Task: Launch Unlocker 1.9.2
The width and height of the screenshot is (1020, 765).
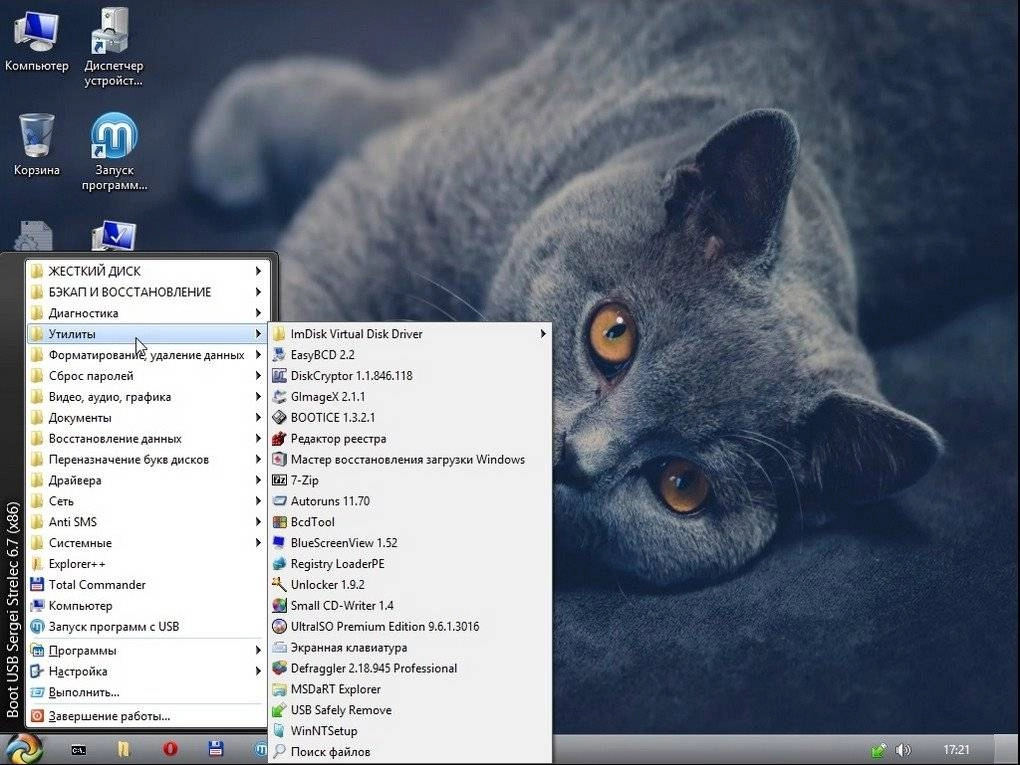Action: [410, 584]
